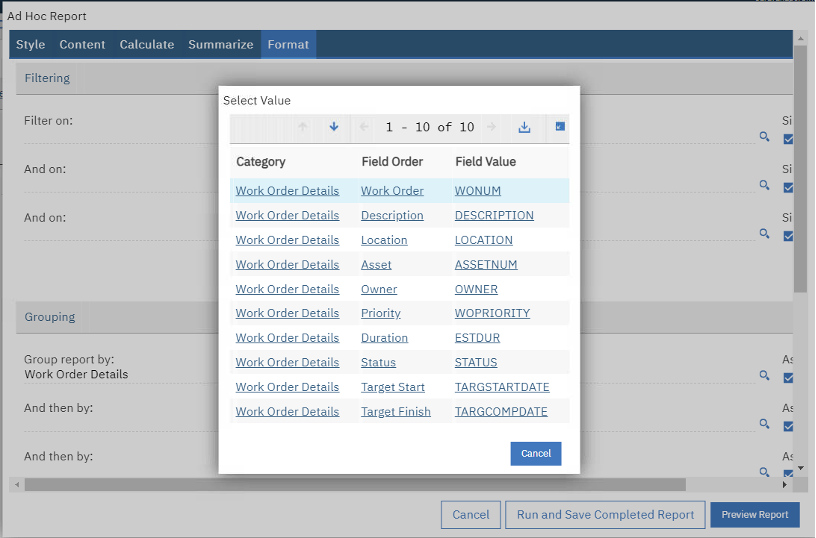Open the Content tab

click(x=82, y=44)
